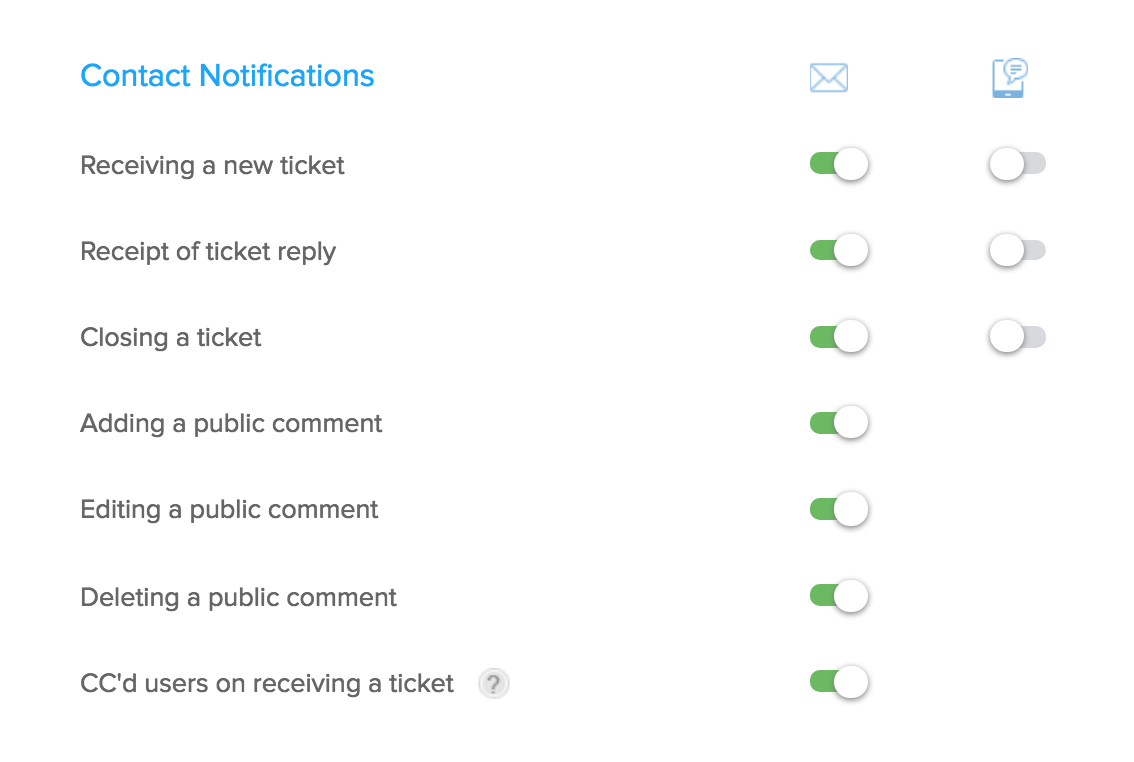Image resolution: width=1134 pixels, height=762 pixels.
Task: Click the Contact Notifications heading
Action: pyautogui.click(x=227, y=76)
